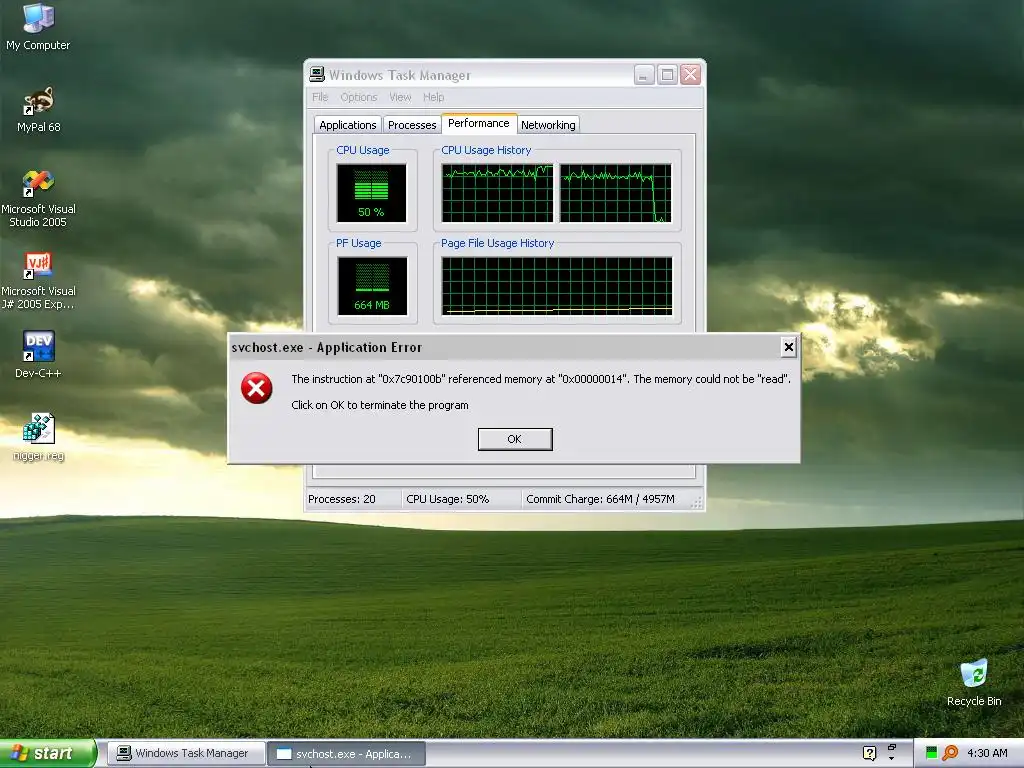
Task: Click OK to terminate the program
Action: coord(515,439)
